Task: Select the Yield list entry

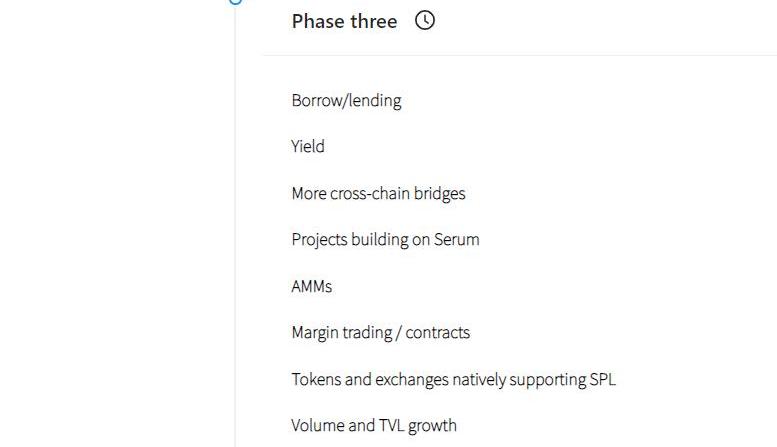Action: [308, 147]
